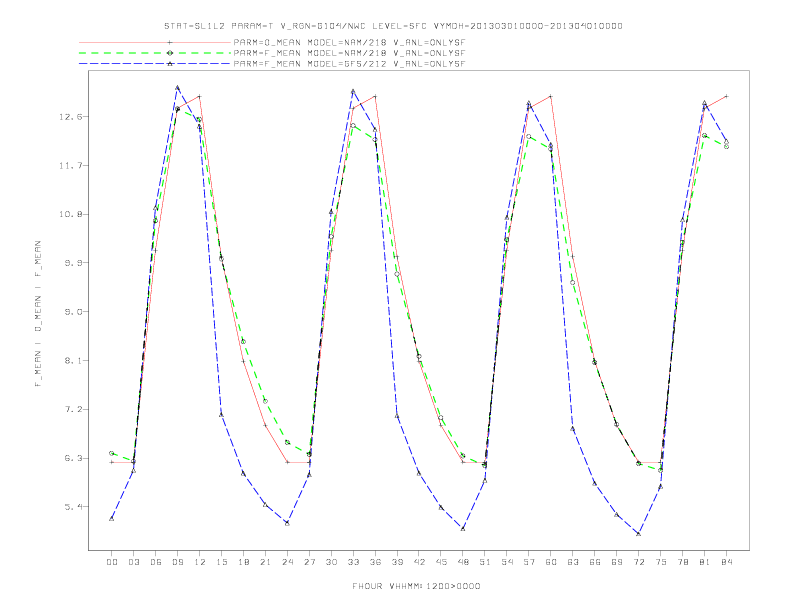The height and width of the screenshot is (612, 792).
Task: Click x-axis hour label 18
Action: (x=243, y=562)
